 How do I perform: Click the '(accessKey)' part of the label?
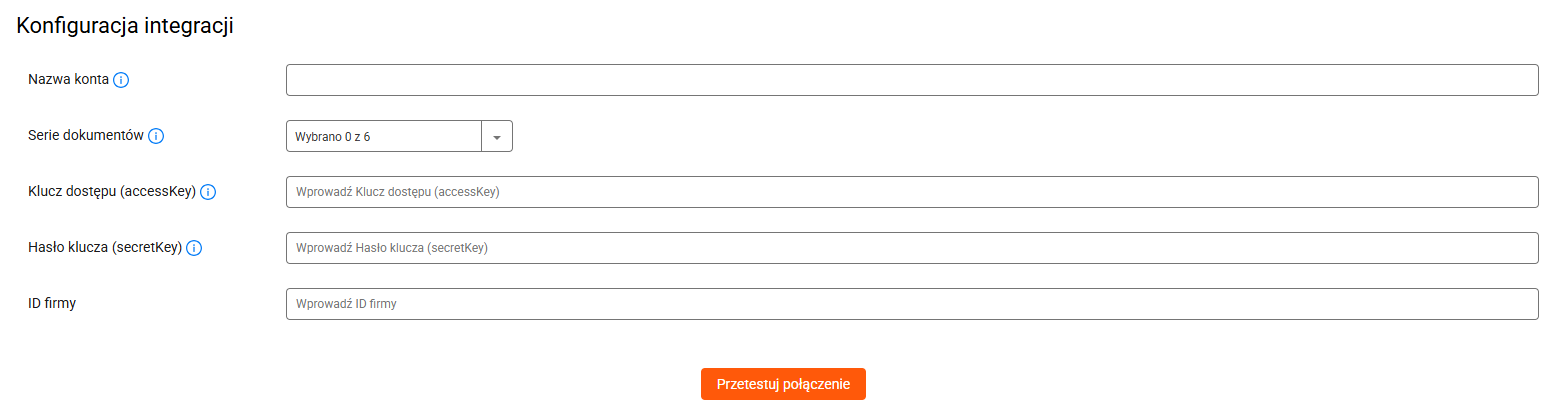tap(158, 192)
